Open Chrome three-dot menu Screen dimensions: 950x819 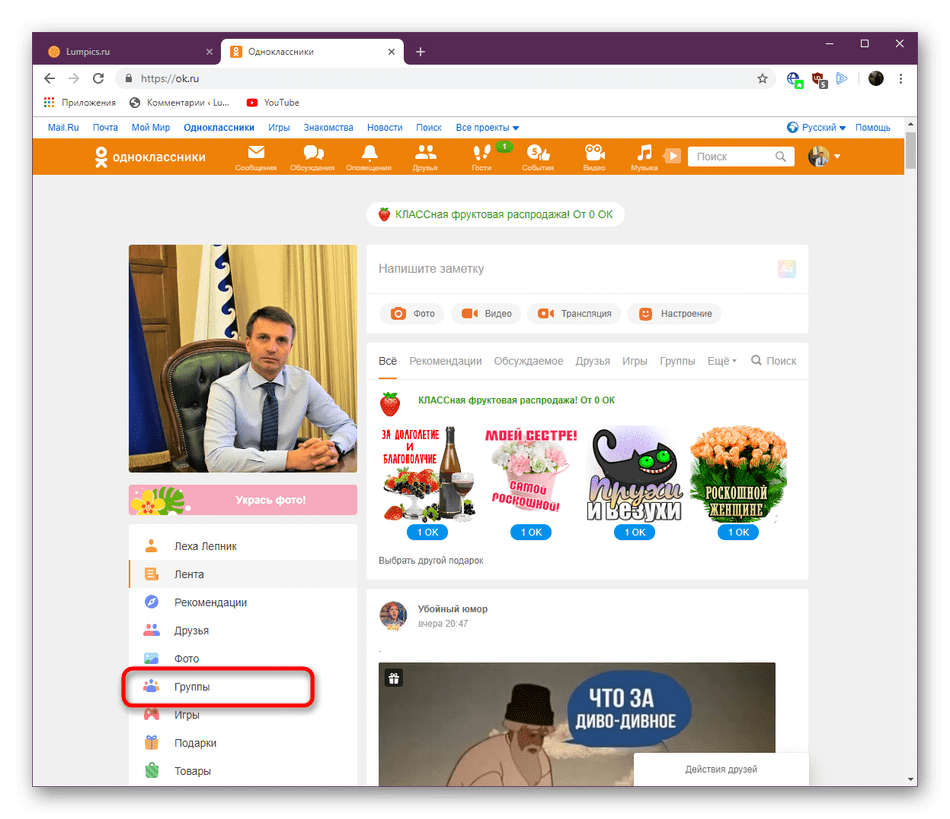(901, 78)
